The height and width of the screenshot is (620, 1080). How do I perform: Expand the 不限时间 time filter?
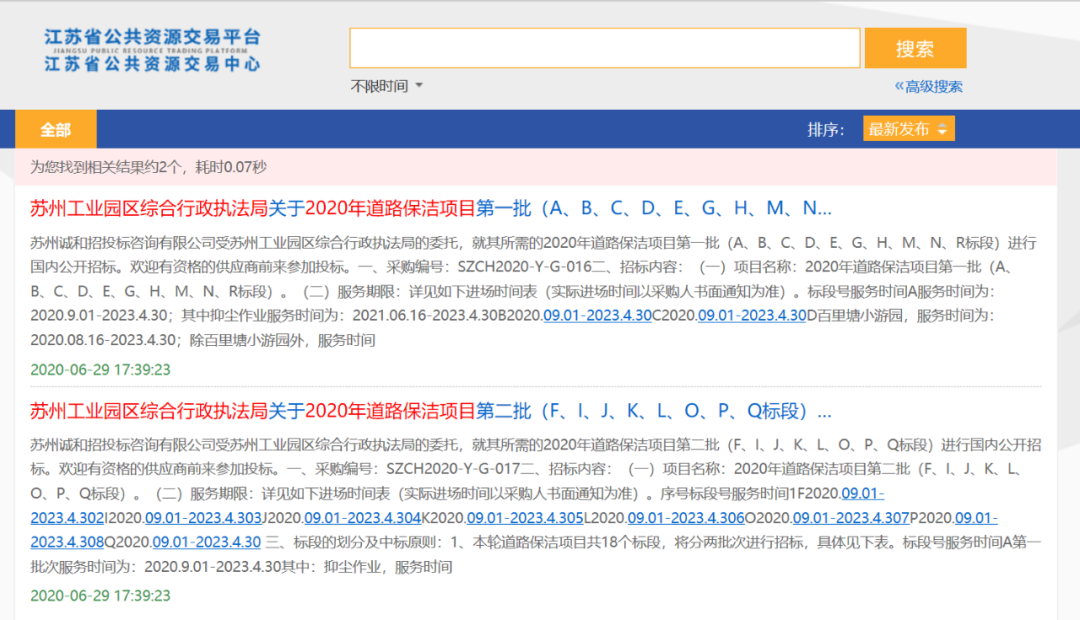click(386, 86)
